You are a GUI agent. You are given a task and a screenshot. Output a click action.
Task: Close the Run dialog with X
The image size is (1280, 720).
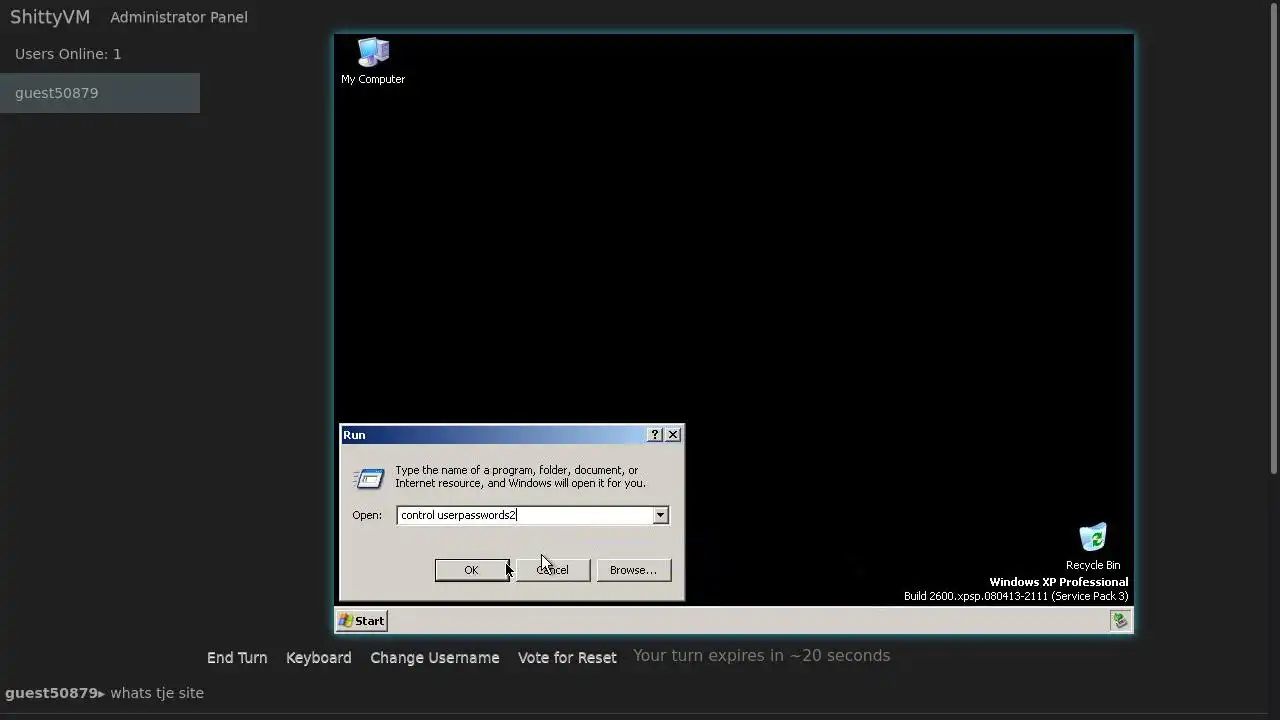[673, 435]
